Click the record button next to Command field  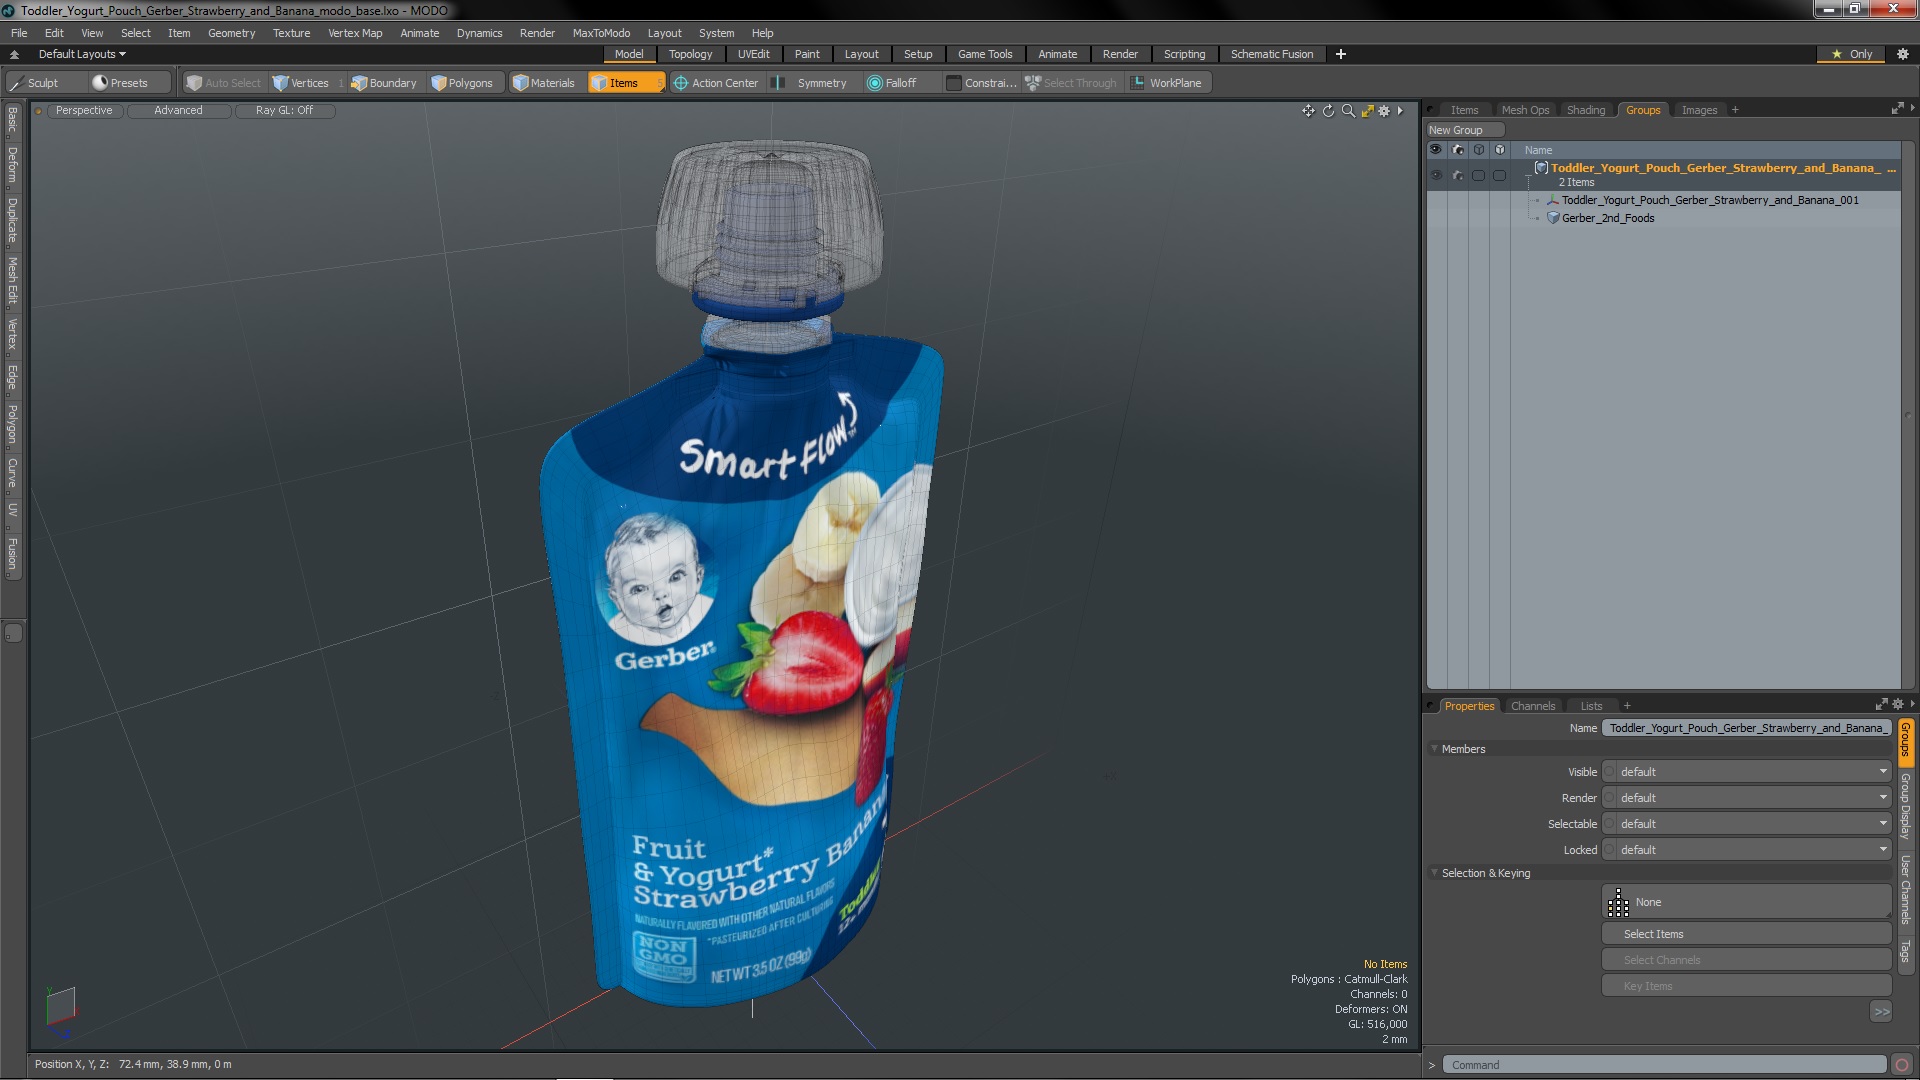coord(1902,1065)
